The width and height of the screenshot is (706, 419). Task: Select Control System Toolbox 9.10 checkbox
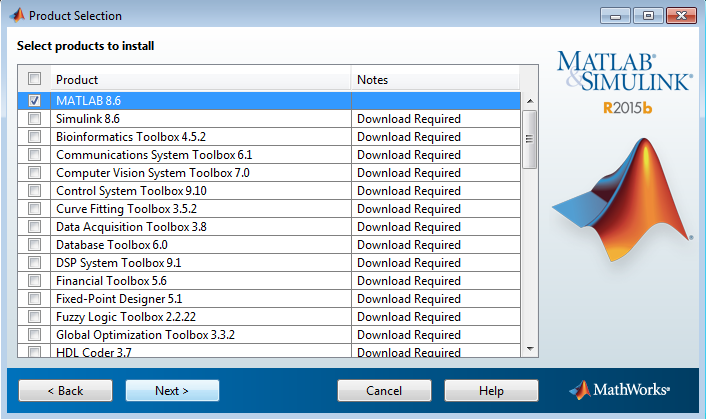click(34, 190)
